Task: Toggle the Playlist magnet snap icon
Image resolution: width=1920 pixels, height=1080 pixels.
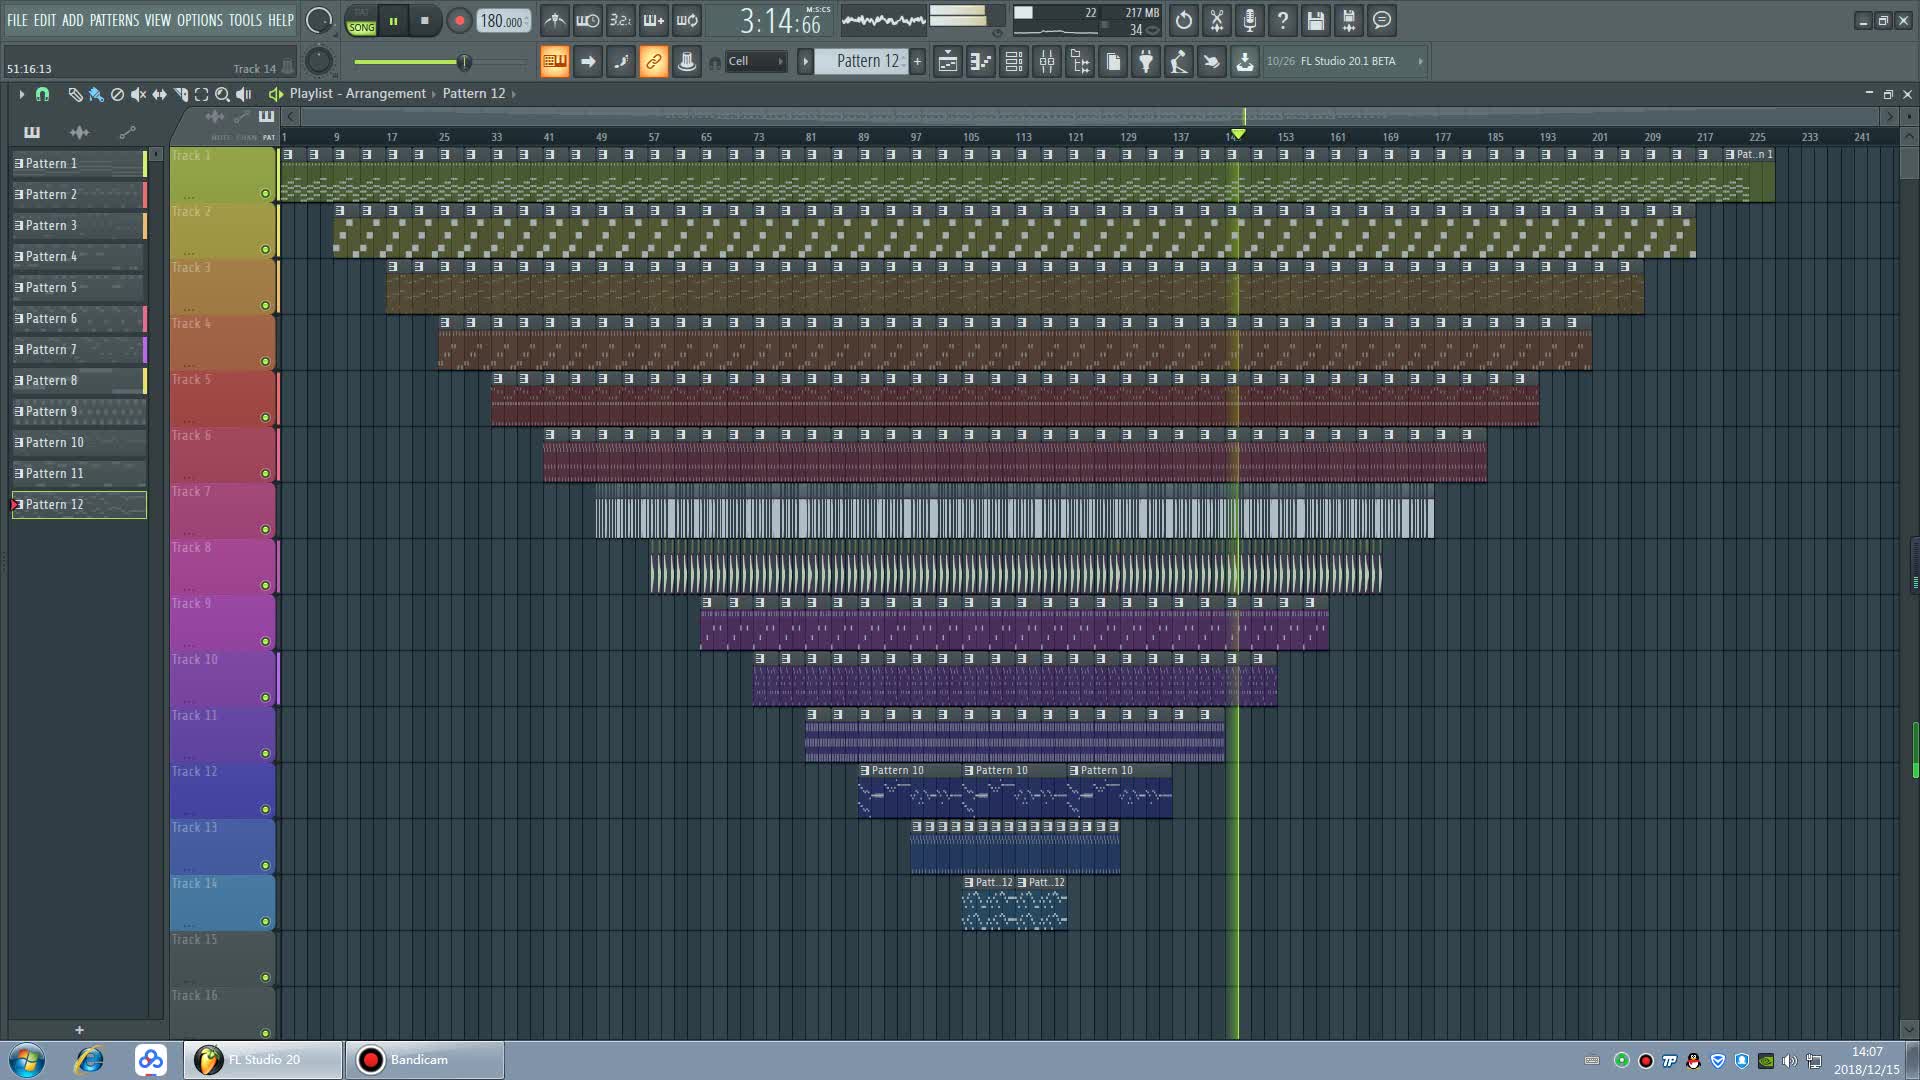Action: (x=42, y=94)
